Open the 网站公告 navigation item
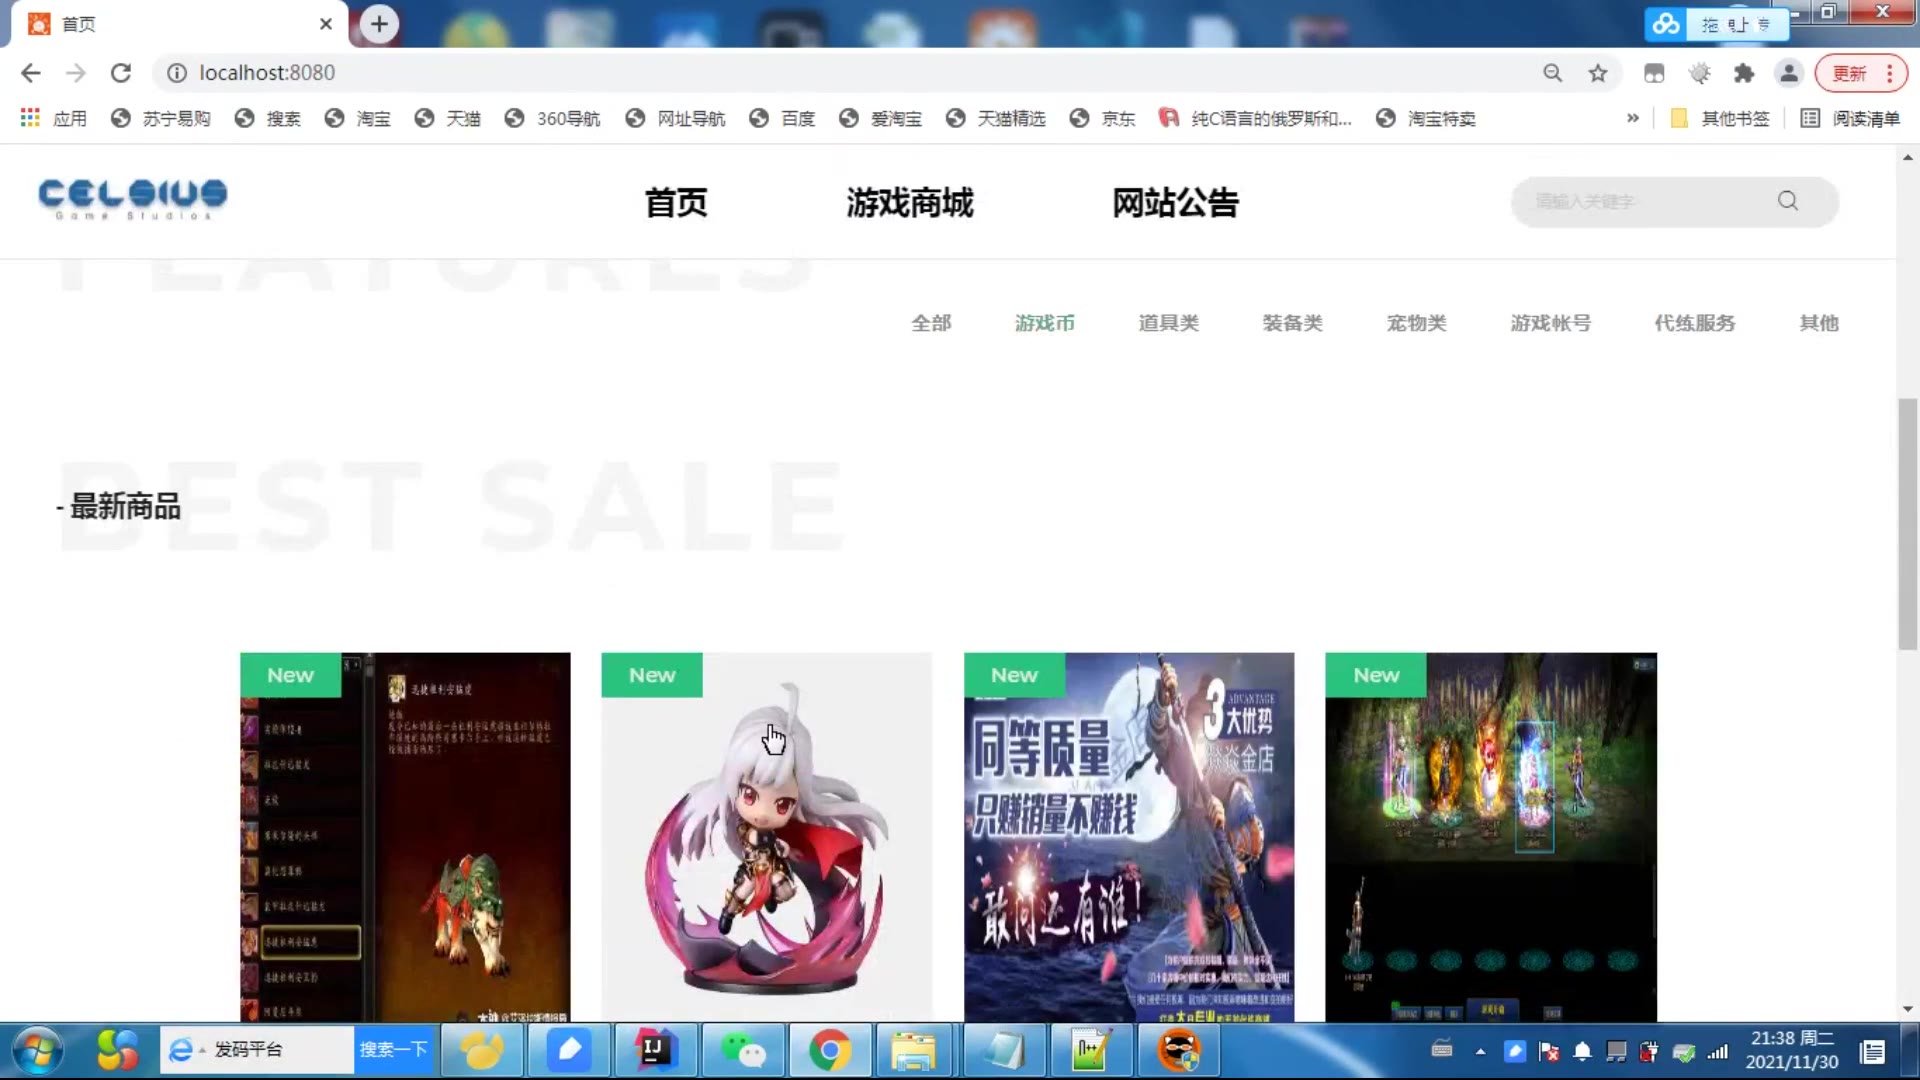 pyautogui.click(x=1175, y=202)
